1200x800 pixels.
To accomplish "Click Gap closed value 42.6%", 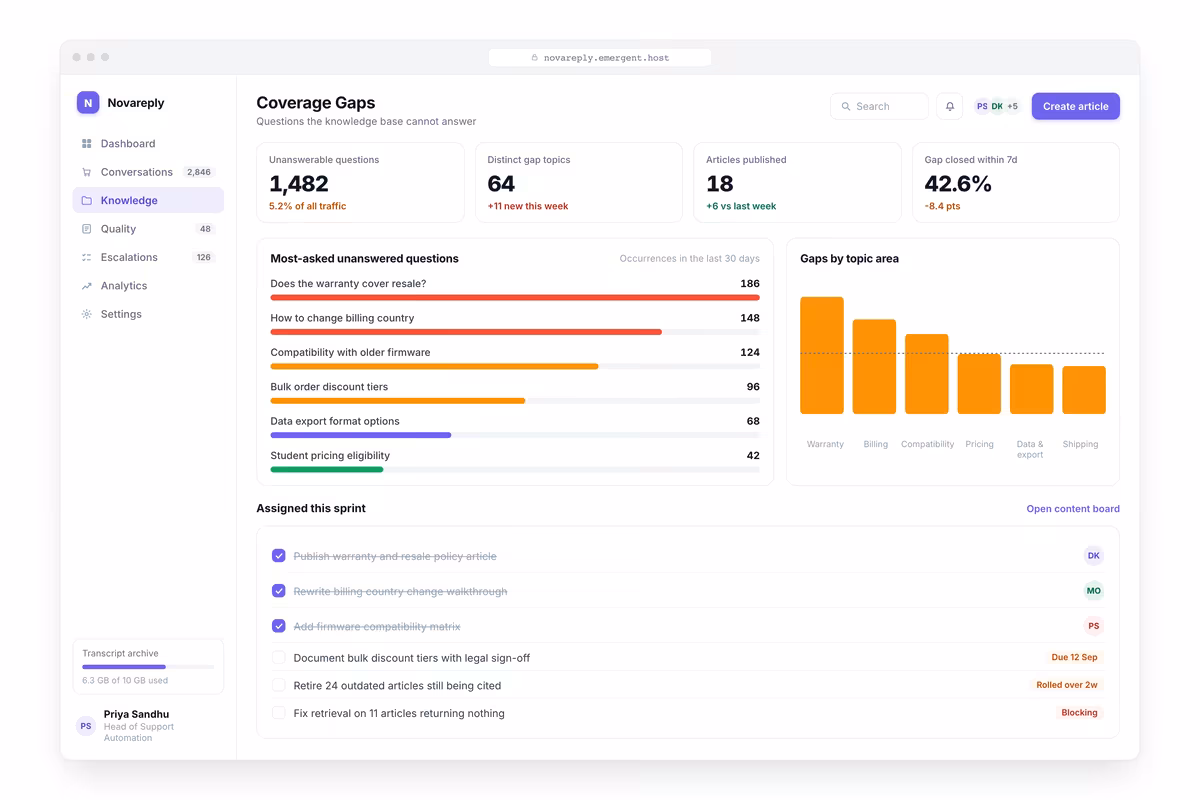I will [x=958, y=184].
